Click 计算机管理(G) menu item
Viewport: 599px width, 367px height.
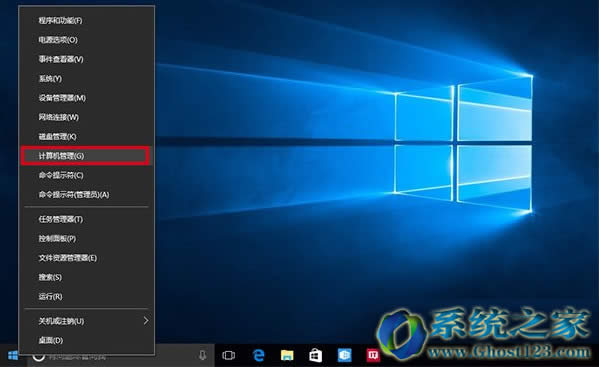(x=86, y=156)
